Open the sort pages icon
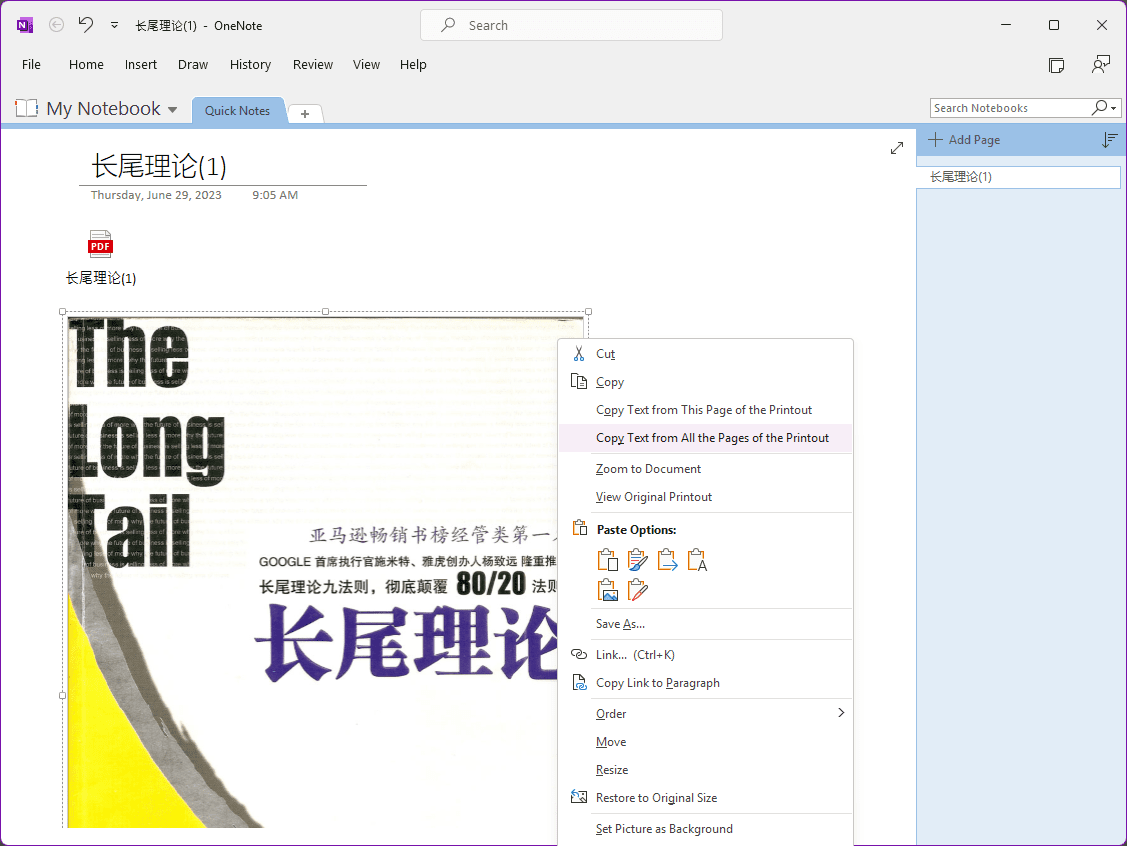The image size is (1127, 846). (1109, 140)
